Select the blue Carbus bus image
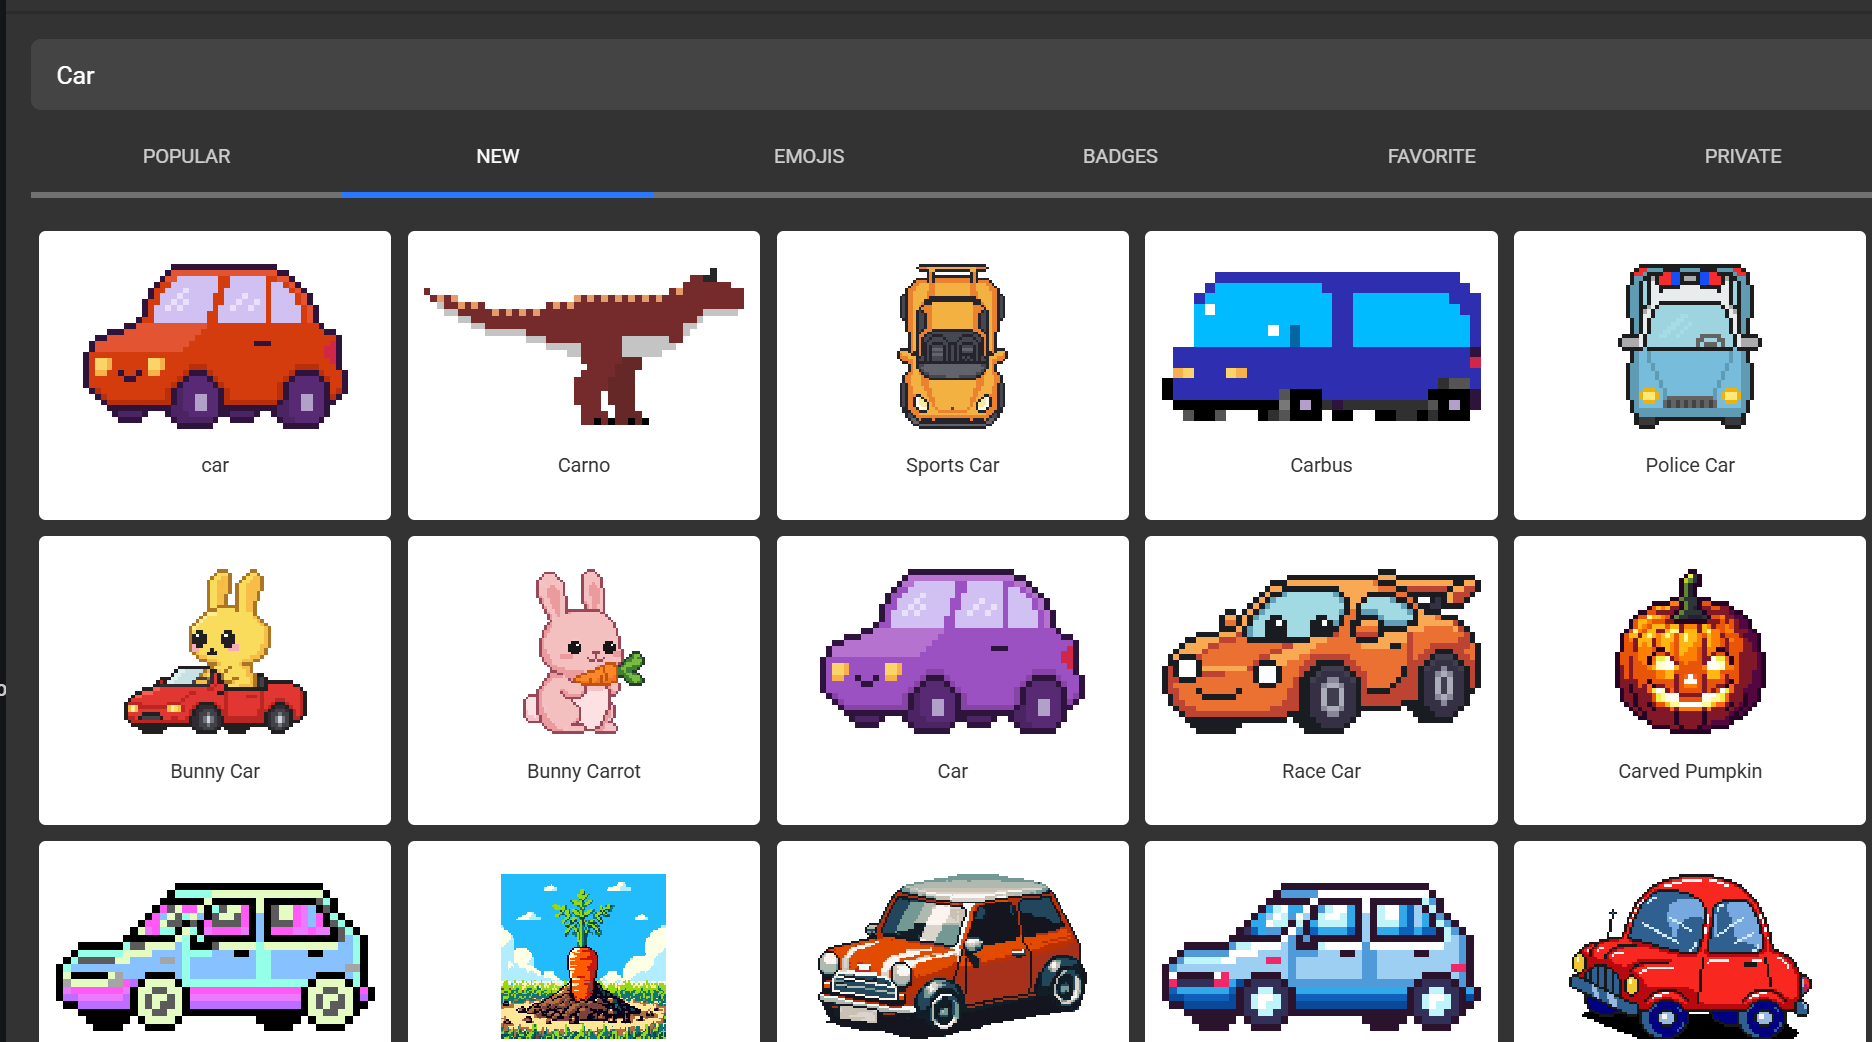The height and width of the screenshot is (1042, 1872). click(1321, 346)
